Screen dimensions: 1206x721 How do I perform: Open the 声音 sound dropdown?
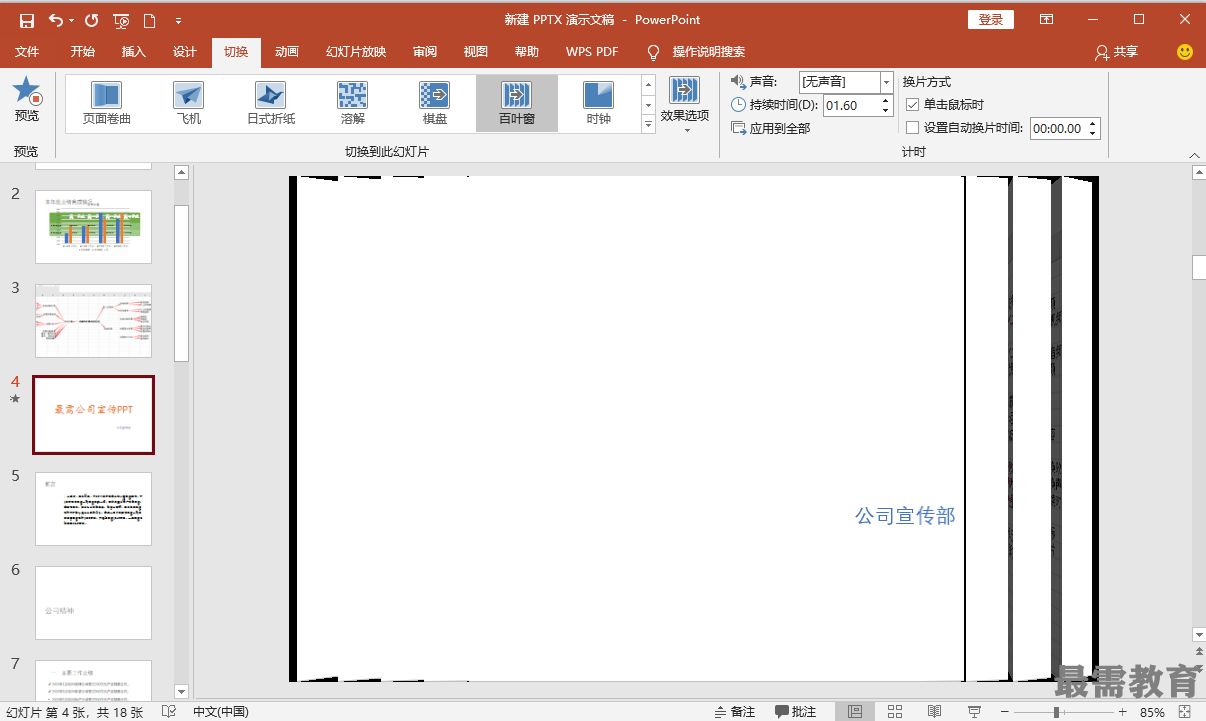(886, 82)
